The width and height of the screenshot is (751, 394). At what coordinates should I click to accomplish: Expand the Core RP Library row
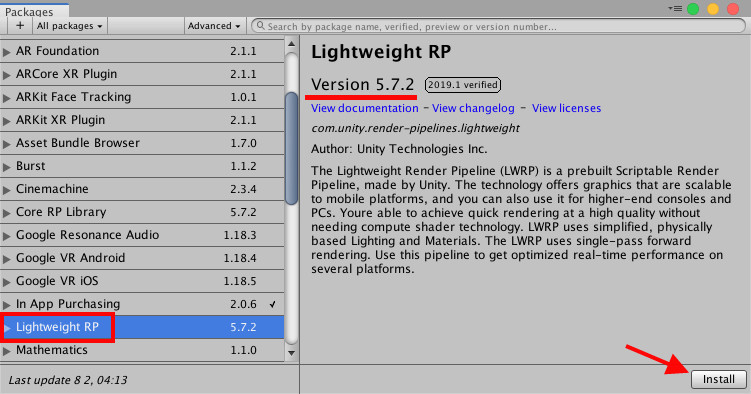tap(6, 213)
